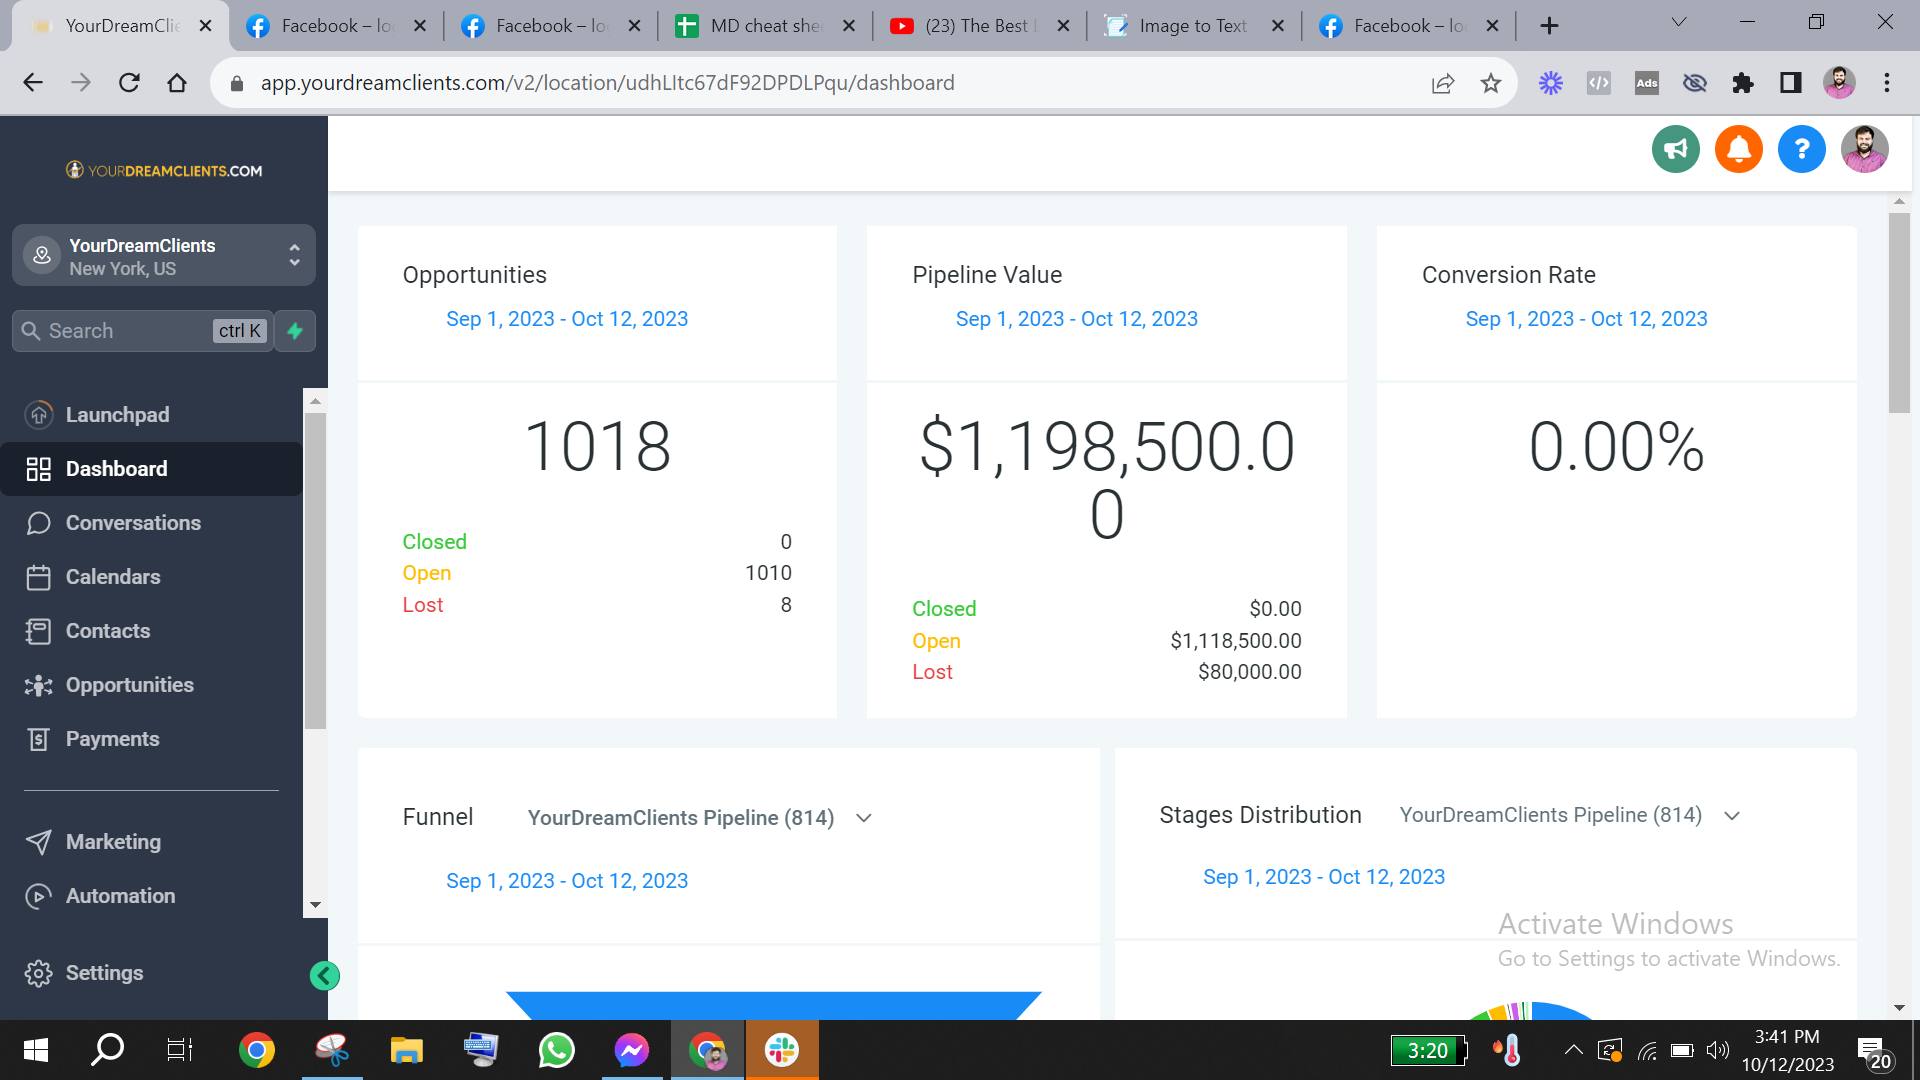The image size is (1920, 1080).
Task: Click the sidebar scroll down arrow
Action: (315, 905)
